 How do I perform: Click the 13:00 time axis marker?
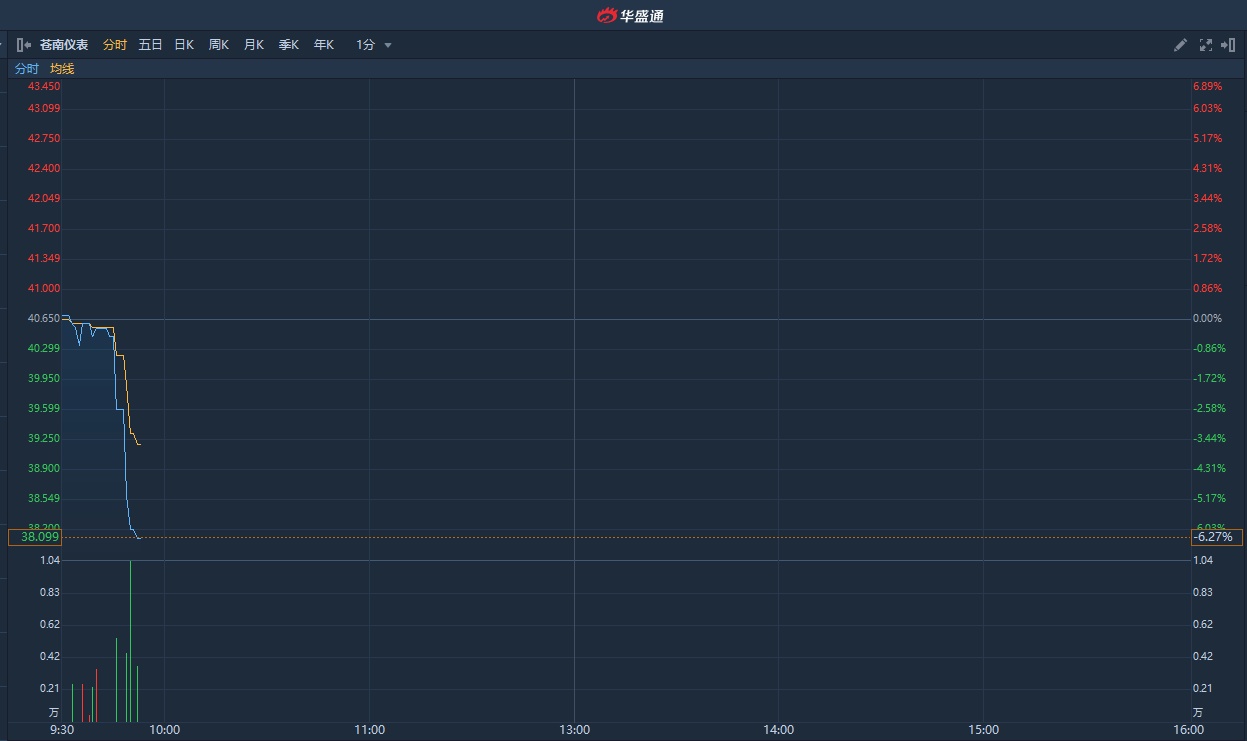(574, 730)
